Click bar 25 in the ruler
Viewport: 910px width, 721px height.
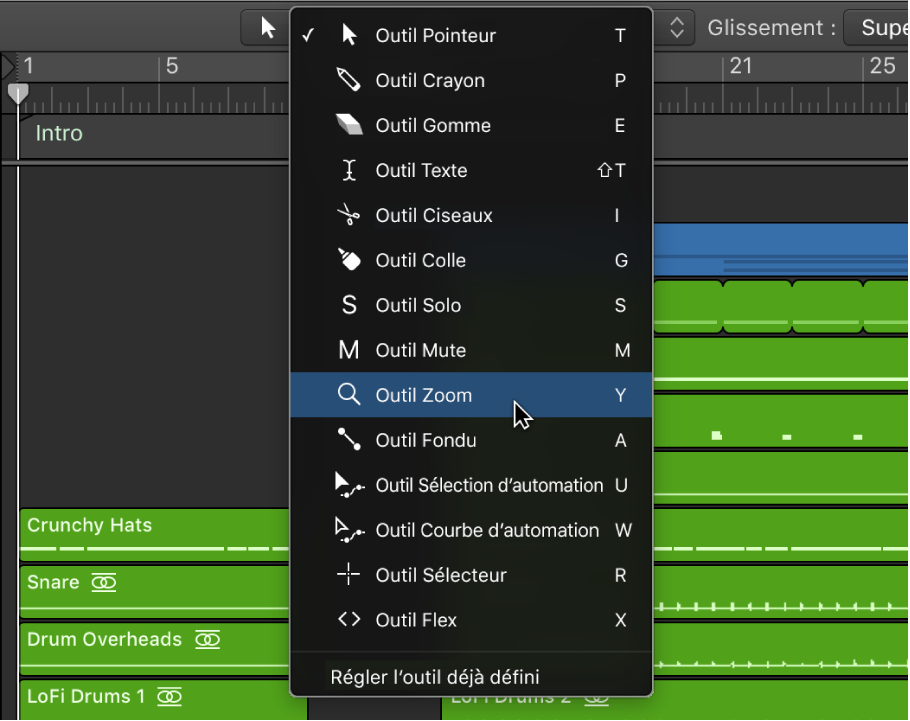882,66
